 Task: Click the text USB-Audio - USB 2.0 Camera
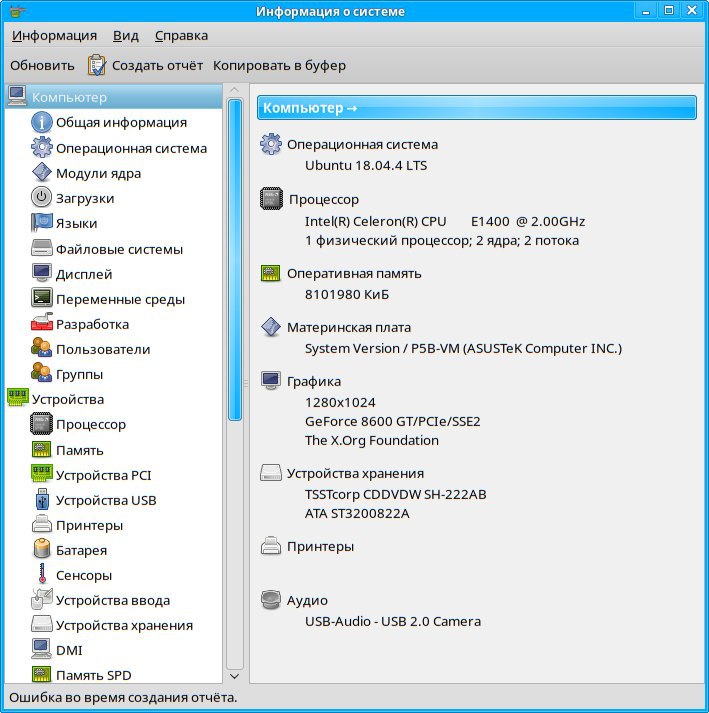tap(393, 622)
